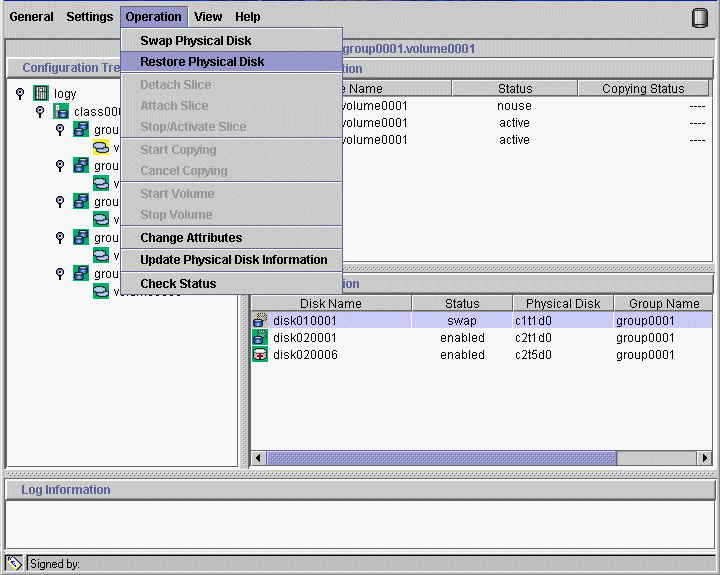This screenshot has width=720, height=575.
Task: Sort by disk Status column header
Action: point(462,303)
